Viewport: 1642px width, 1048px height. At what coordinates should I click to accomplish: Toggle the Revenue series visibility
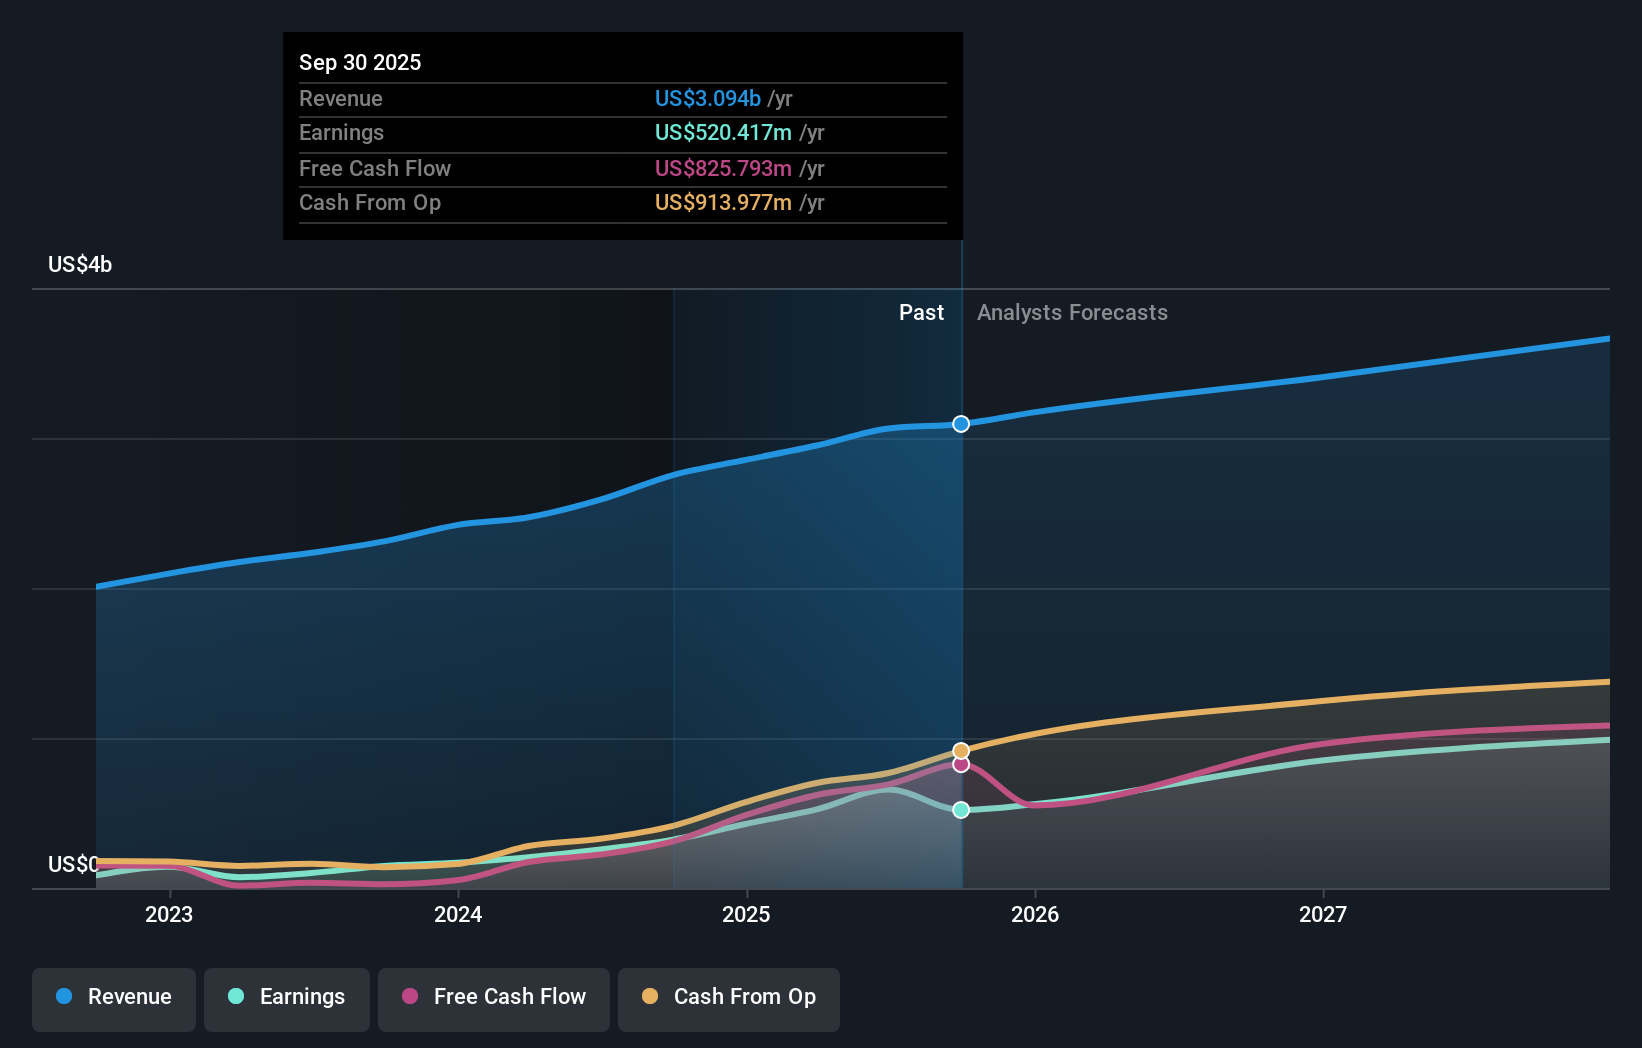(x=113, y=999)
